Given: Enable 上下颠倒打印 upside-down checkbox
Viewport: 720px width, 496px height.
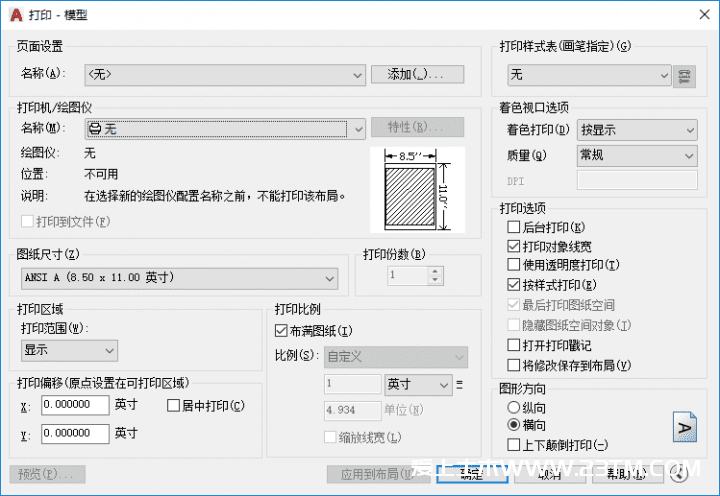Looking at the screenshot, I should pos(513,445).
